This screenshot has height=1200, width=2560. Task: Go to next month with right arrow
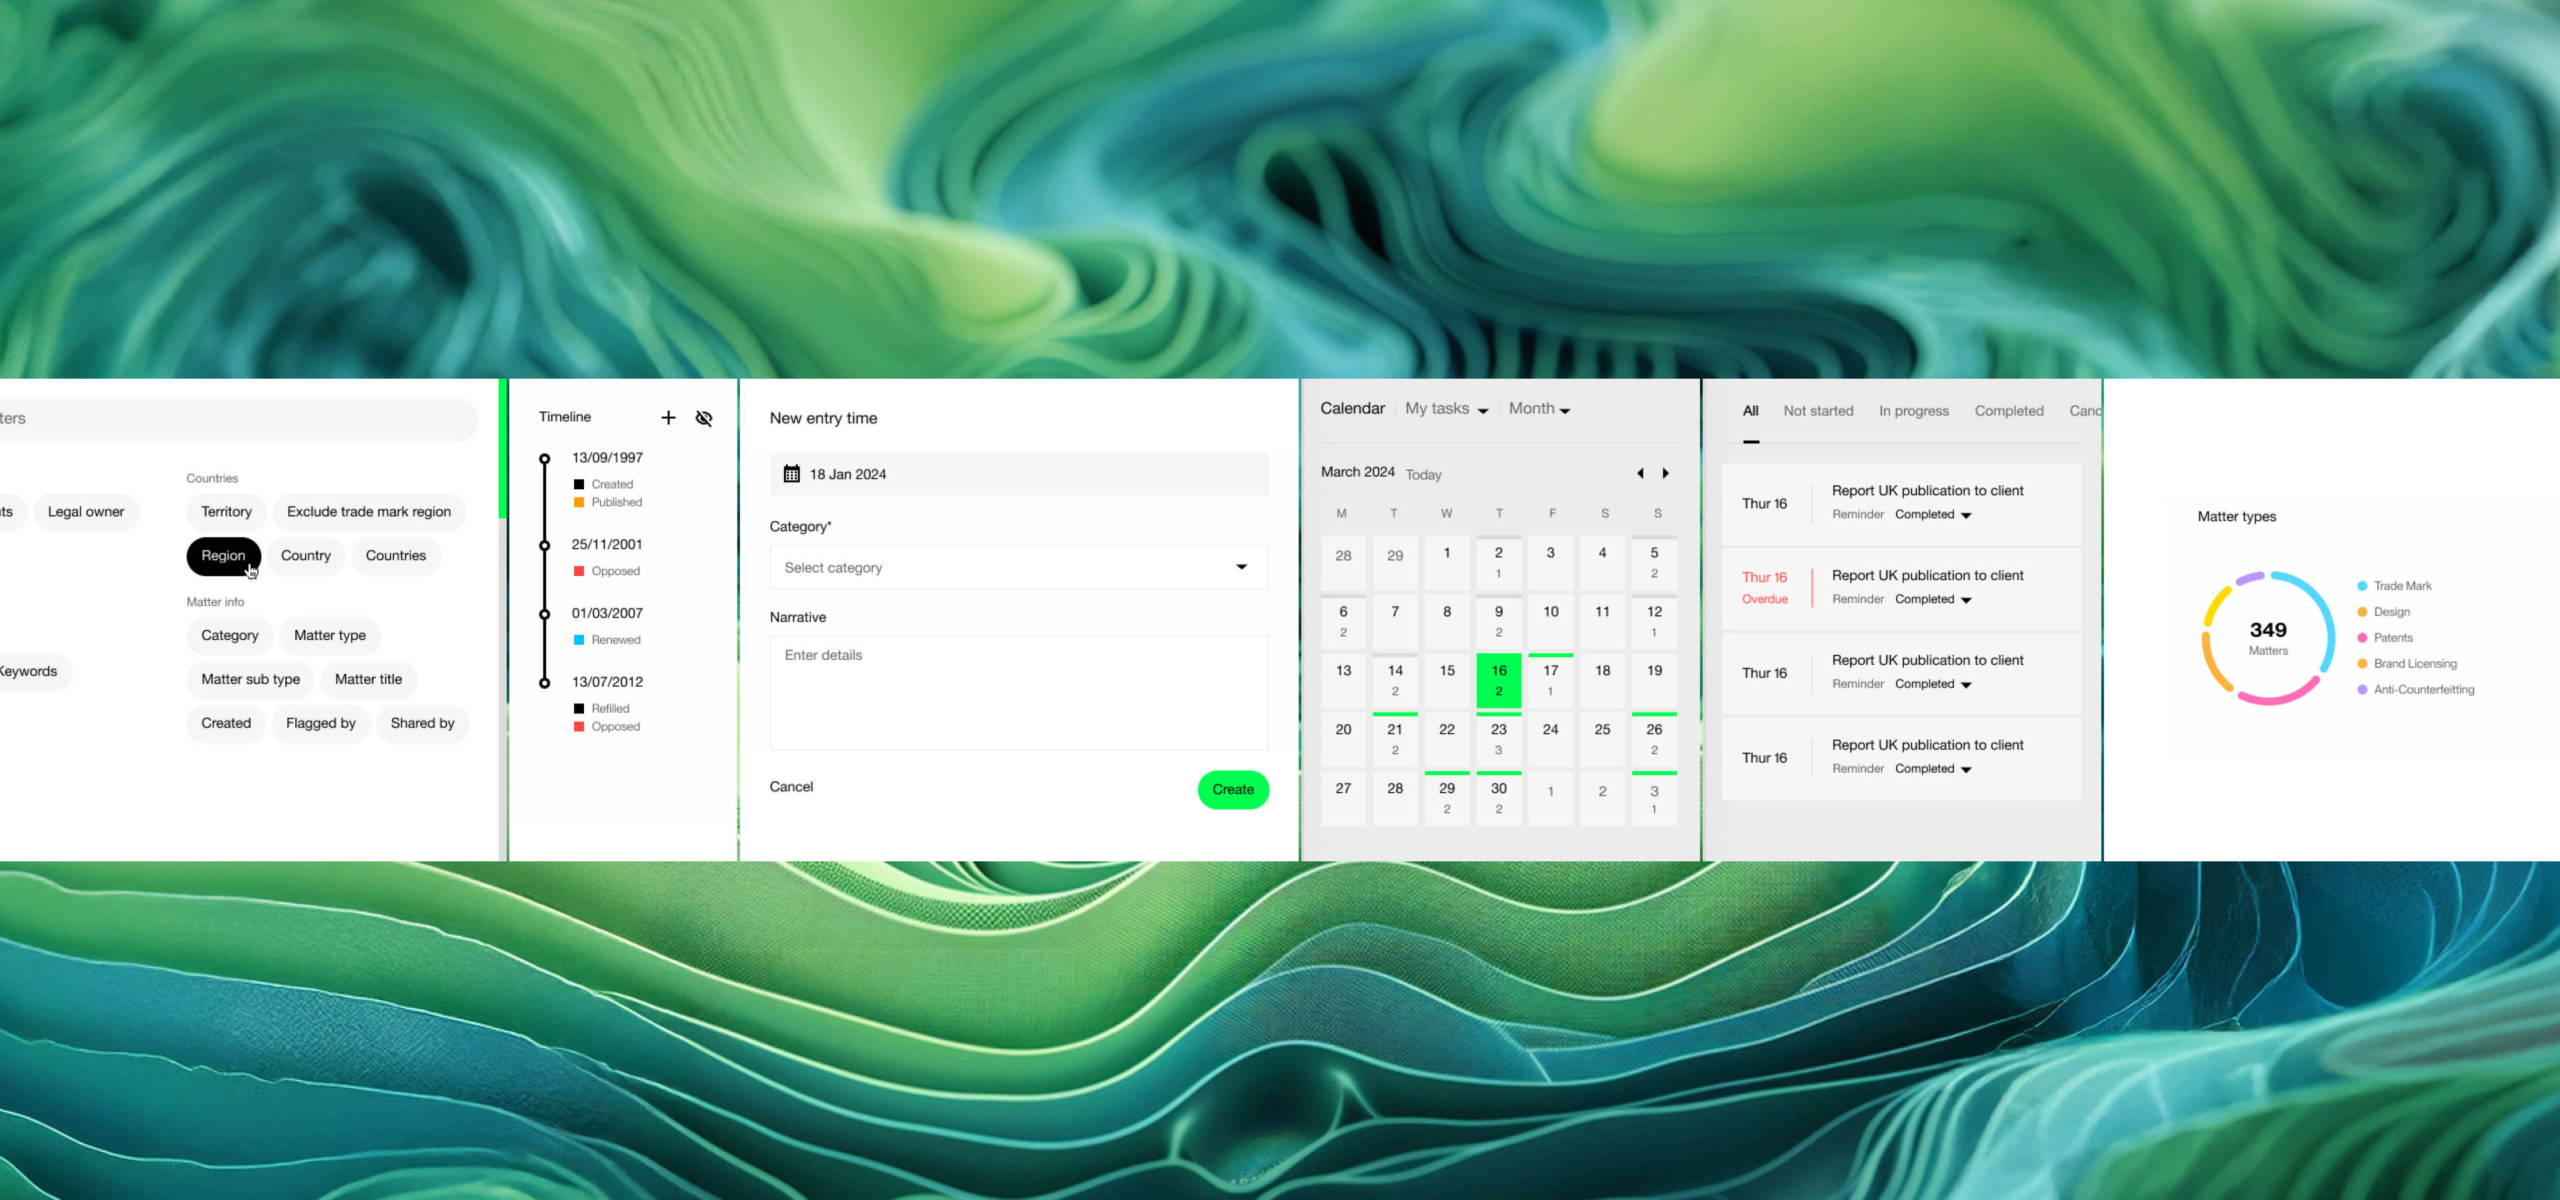tap(1666, 473)
